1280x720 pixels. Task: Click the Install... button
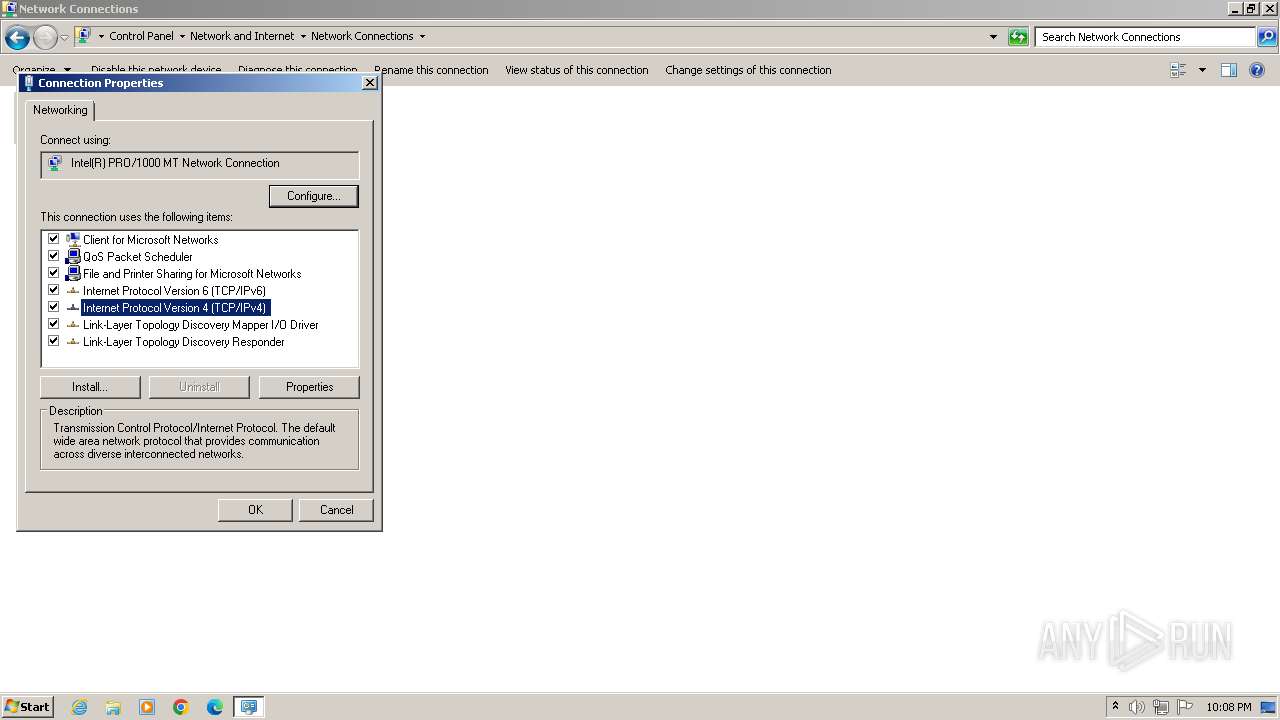[x=90, y=387]
